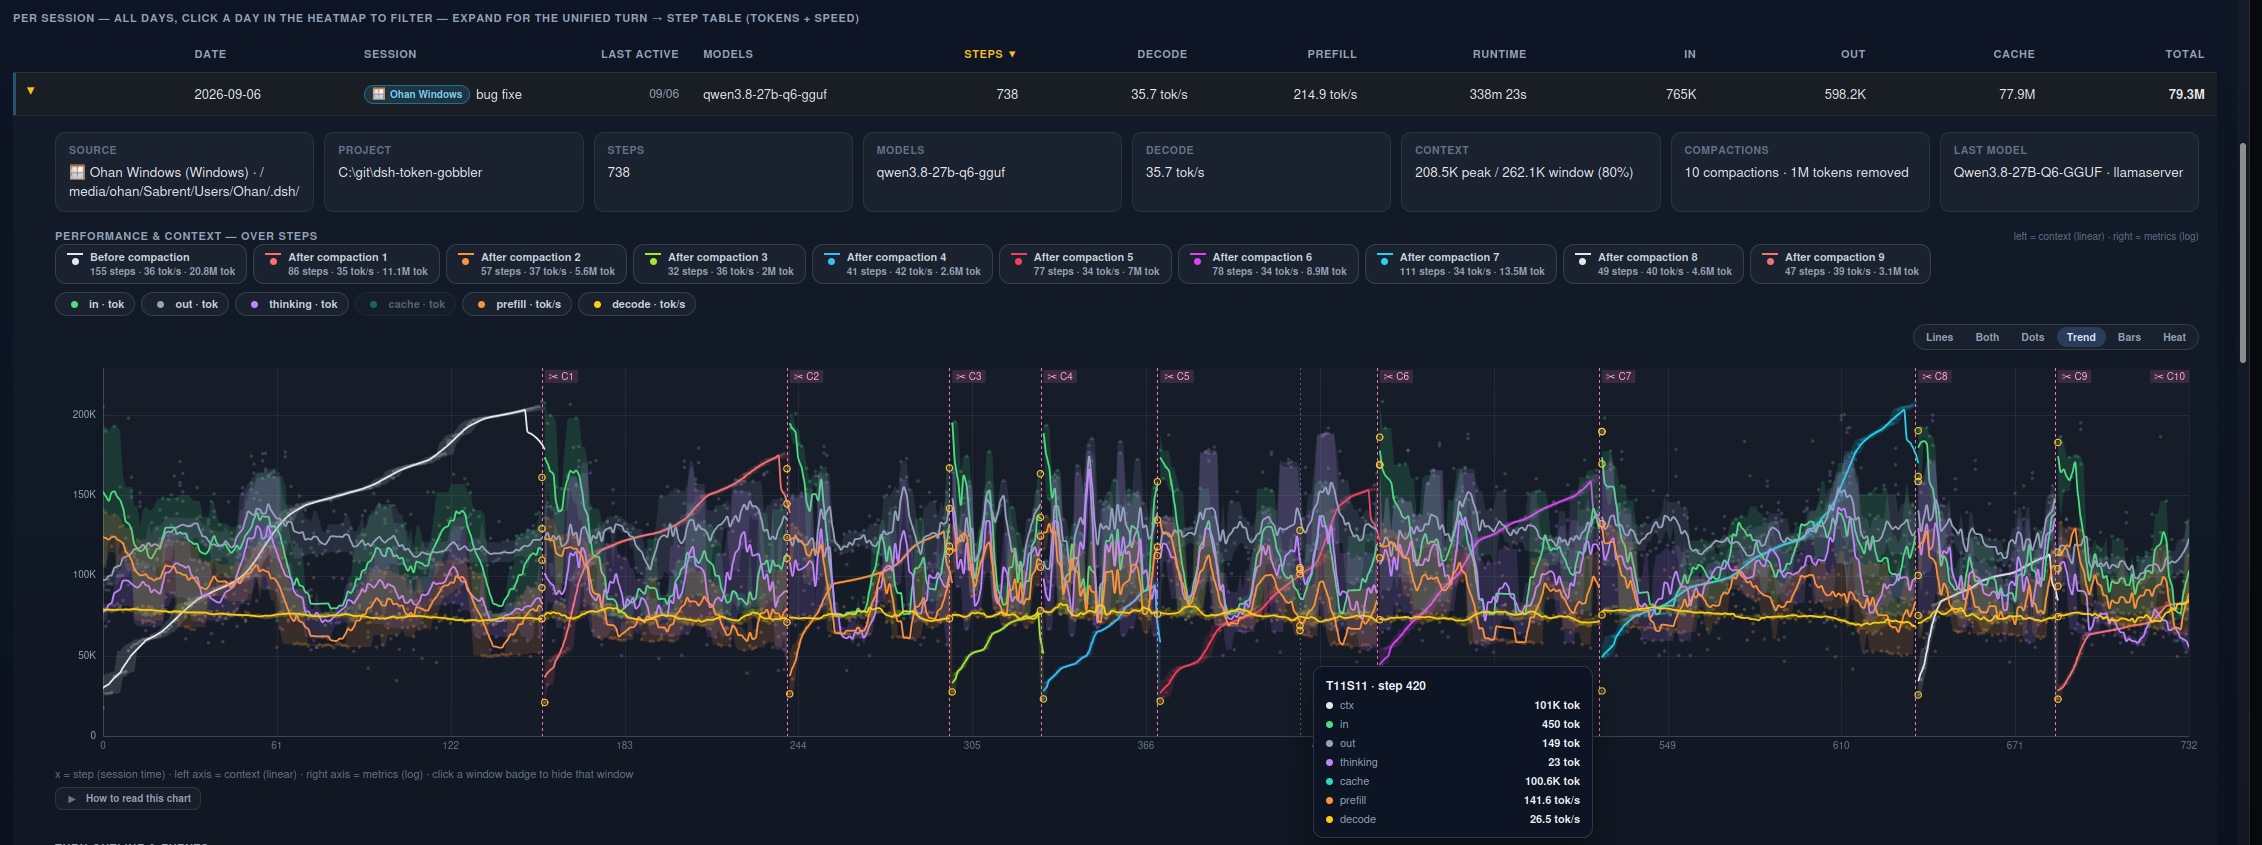2262x845 pixels.
Task: Click the C10 compaction marker
Action: coord(2170,377)
